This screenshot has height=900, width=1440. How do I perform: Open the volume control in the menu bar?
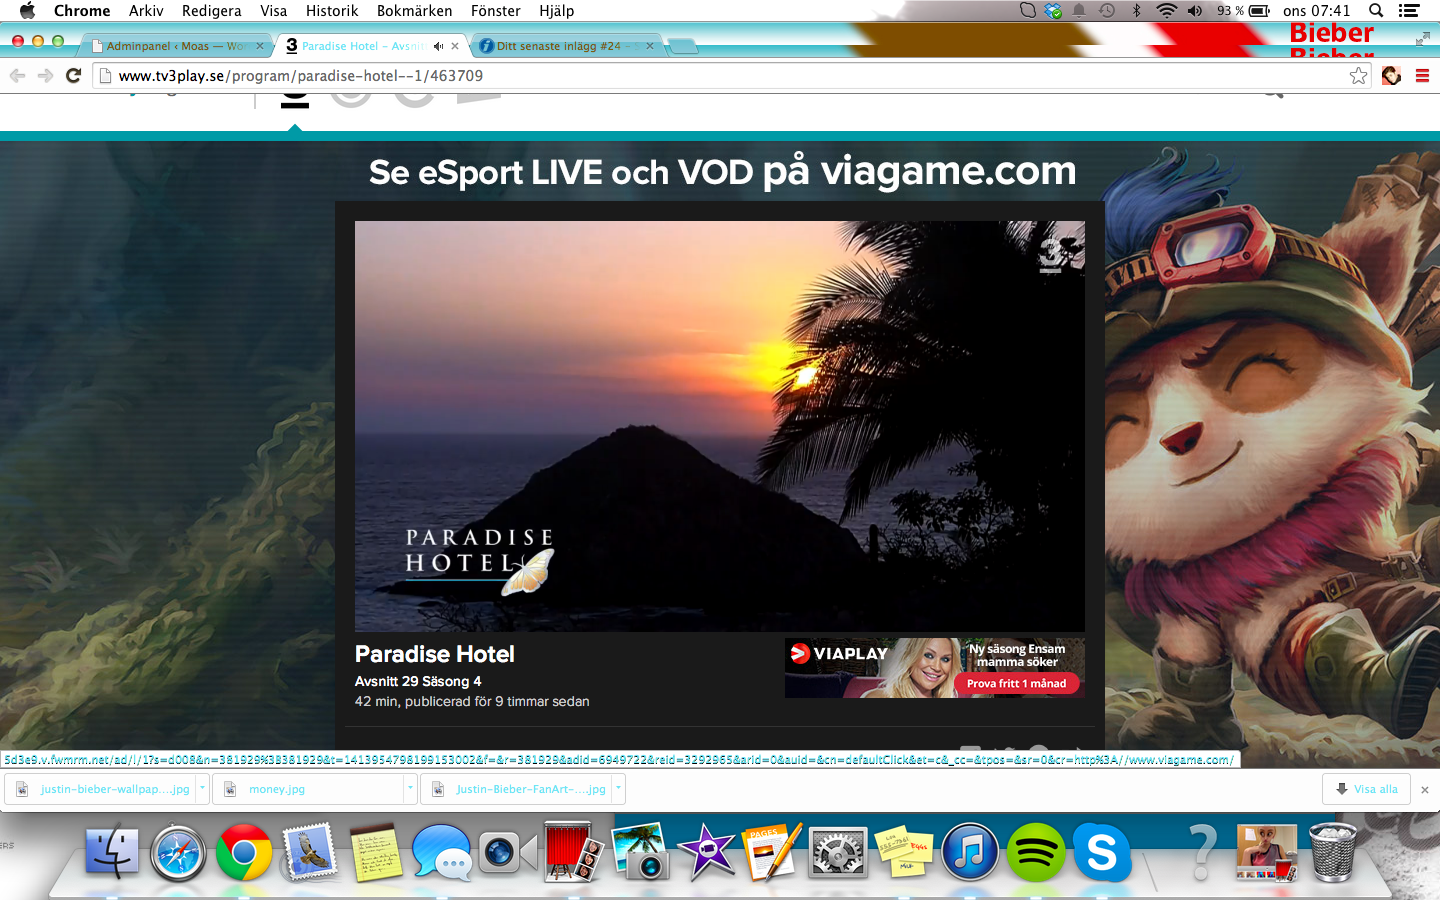coord(1195,11)
